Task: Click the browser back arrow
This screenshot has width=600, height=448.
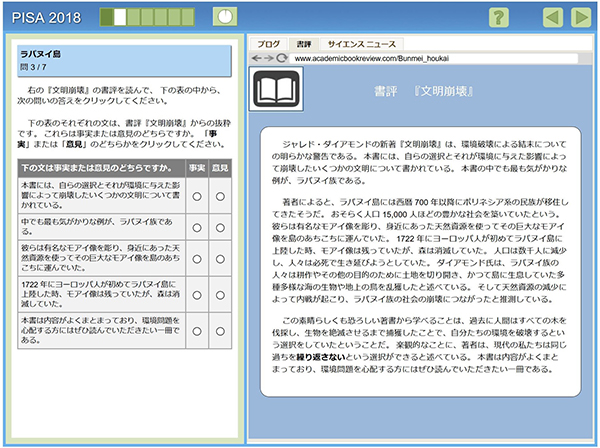Action: [257, 58]
